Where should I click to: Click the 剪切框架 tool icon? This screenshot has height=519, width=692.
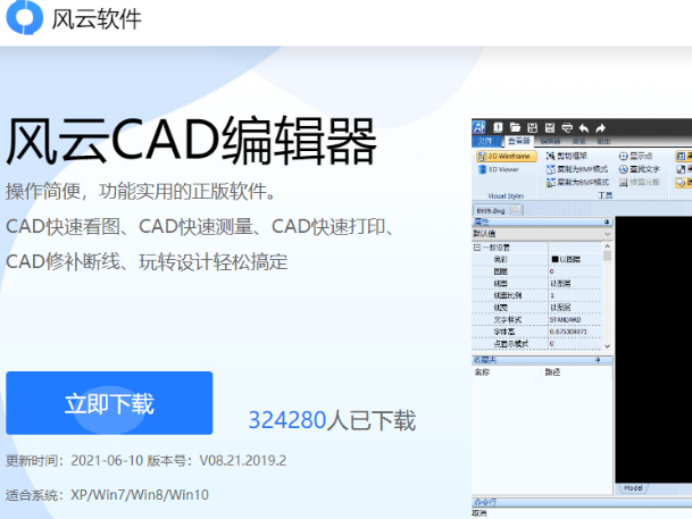550,156
